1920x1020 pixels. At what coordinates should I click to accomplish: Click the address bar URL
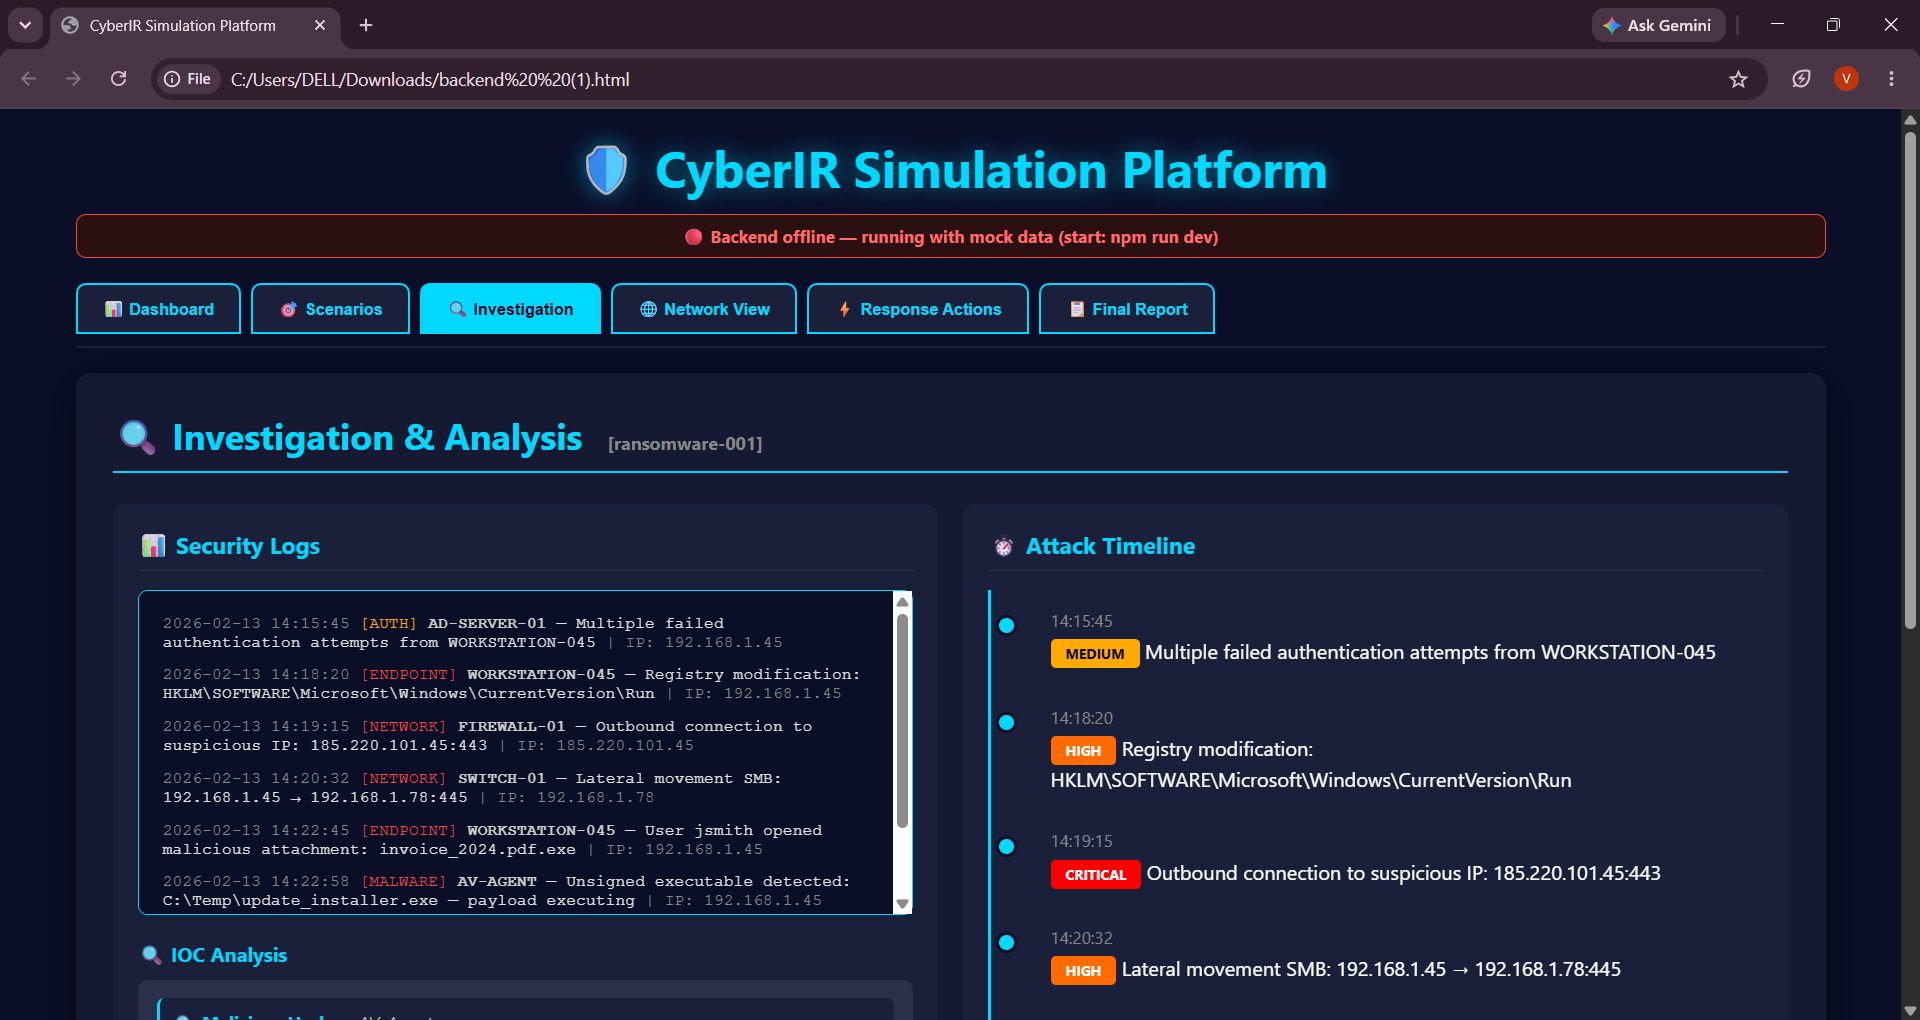(x=430, y=79)
